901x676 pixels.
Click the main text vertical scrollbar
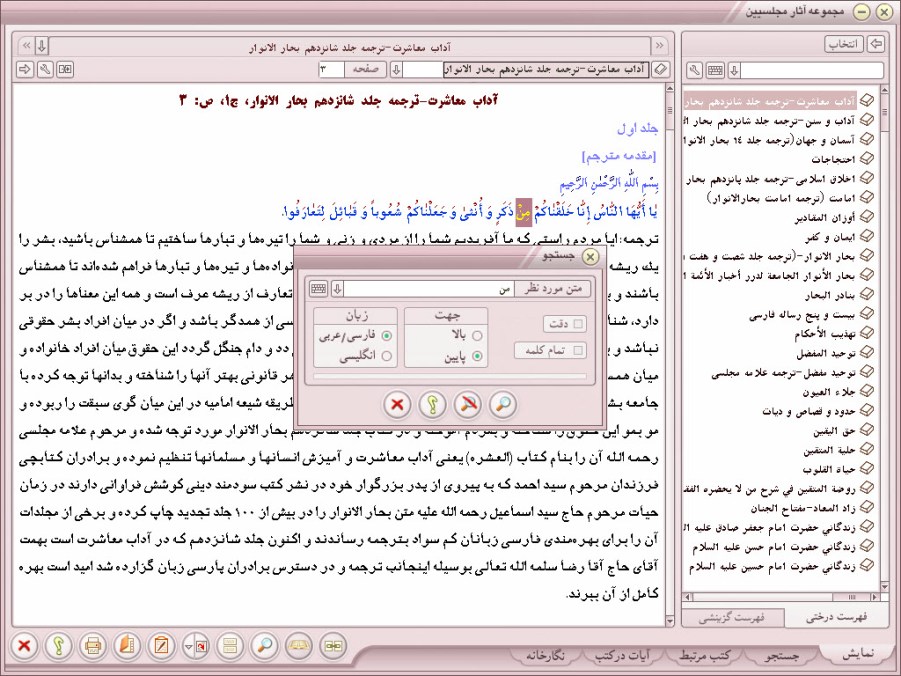(669, 355)
